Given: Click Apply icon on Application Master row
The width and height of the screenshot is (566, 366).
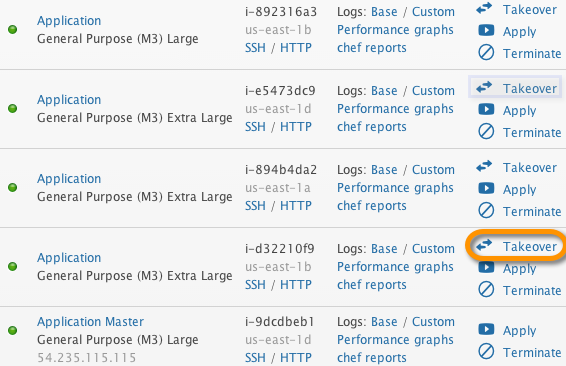Looking at the screenshot, I should [486, 329].
